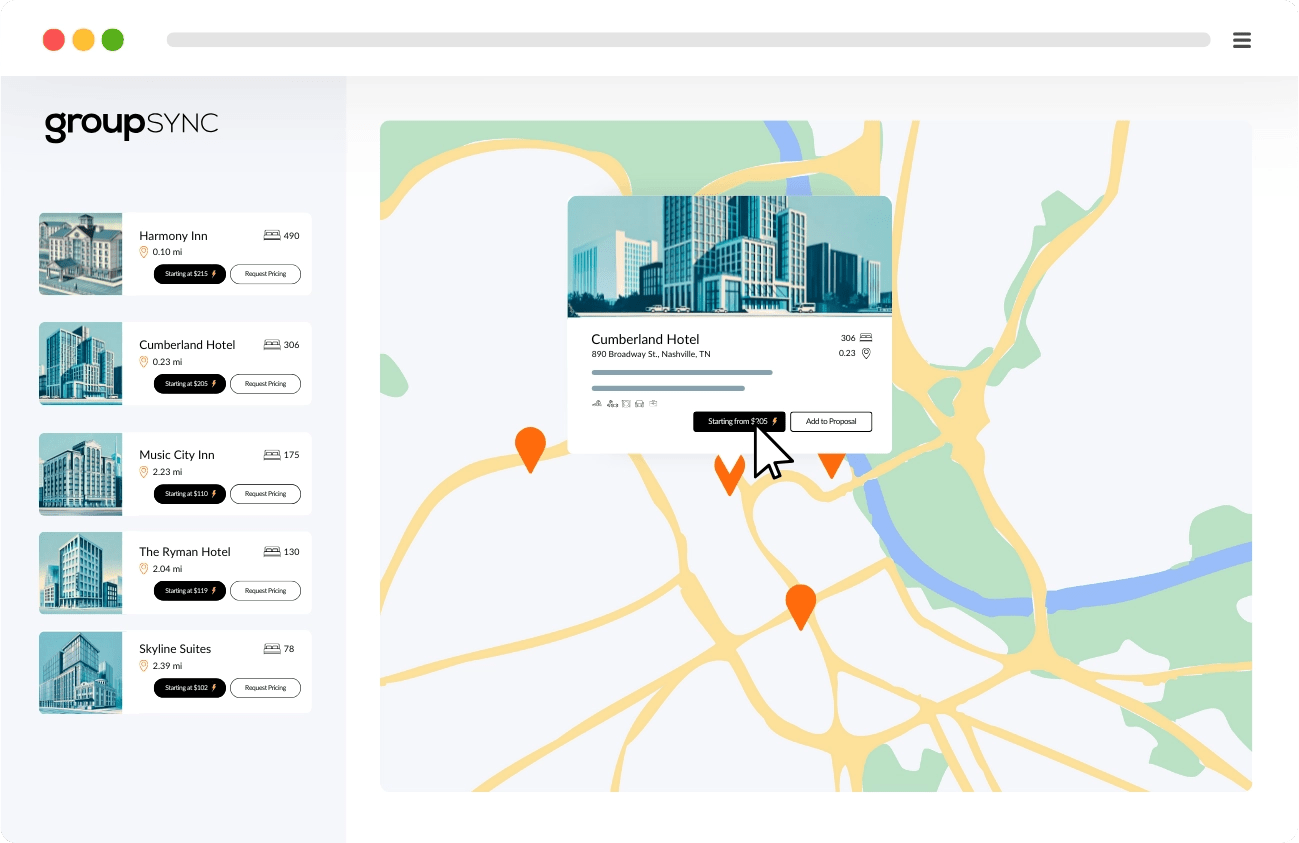Click the location pin icon on Skyline Suites card

[x=144, y=666]
